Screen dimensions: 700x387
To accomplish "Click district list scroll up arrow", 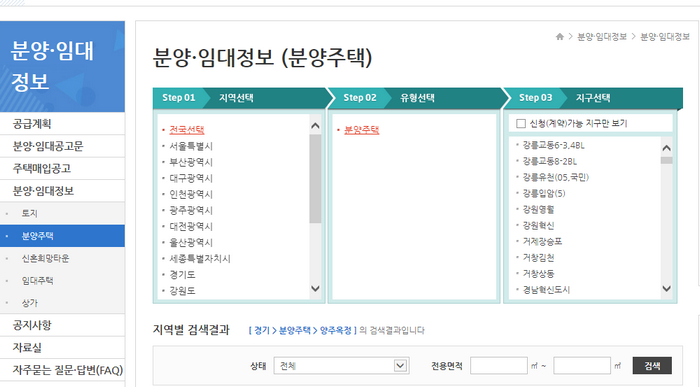I will click(x=667, y=148).
